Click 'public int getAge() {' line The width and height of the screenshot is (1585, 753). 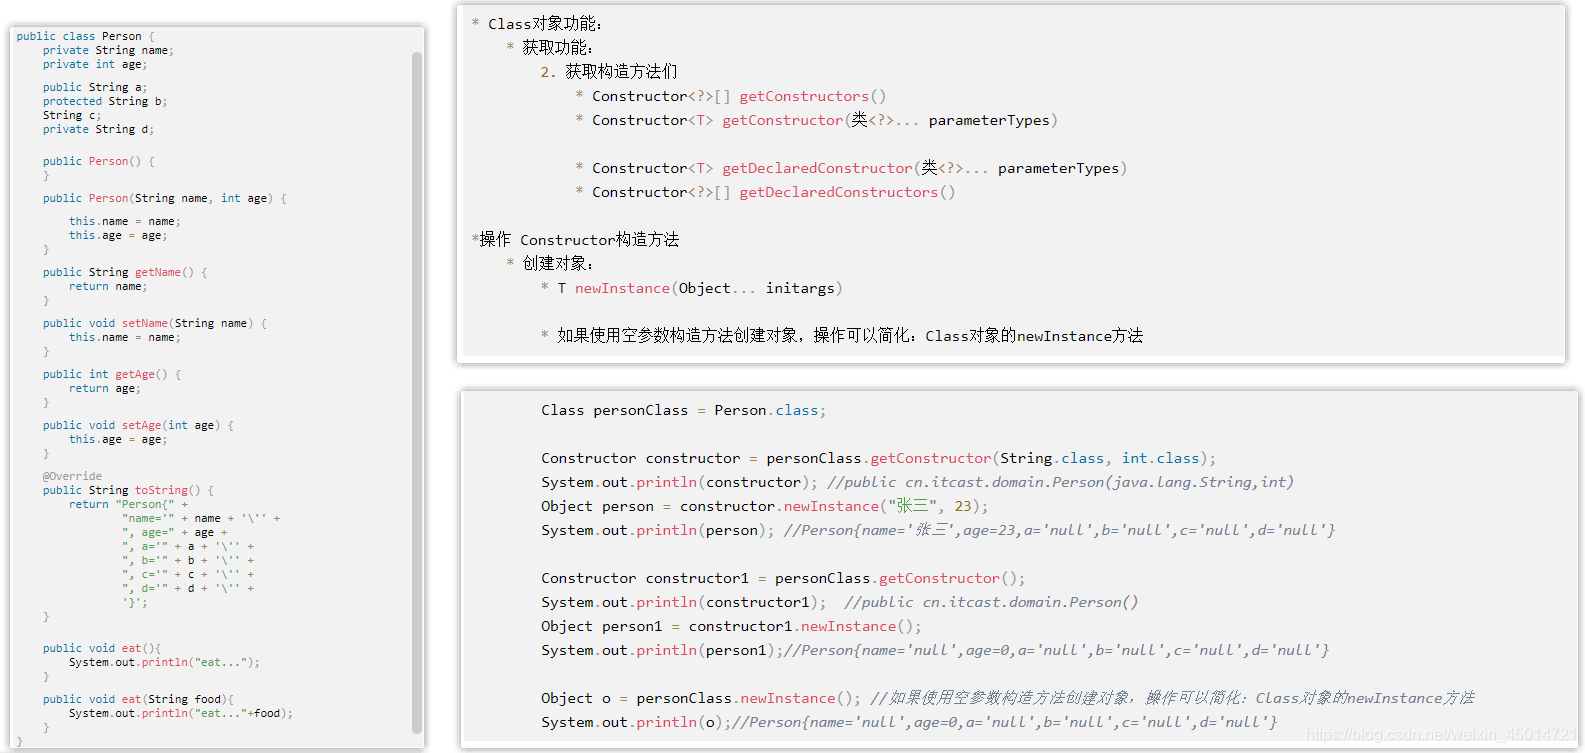[x=112, y=374]
